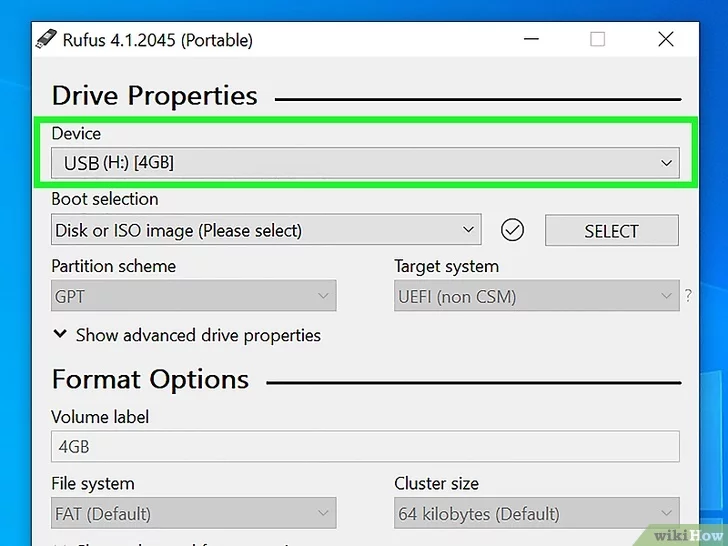The width and height of the screenshot is (728, 546).
Task: Open the Cluster size 64 kilobytes dropdown
Action: [x=536, y=513]
